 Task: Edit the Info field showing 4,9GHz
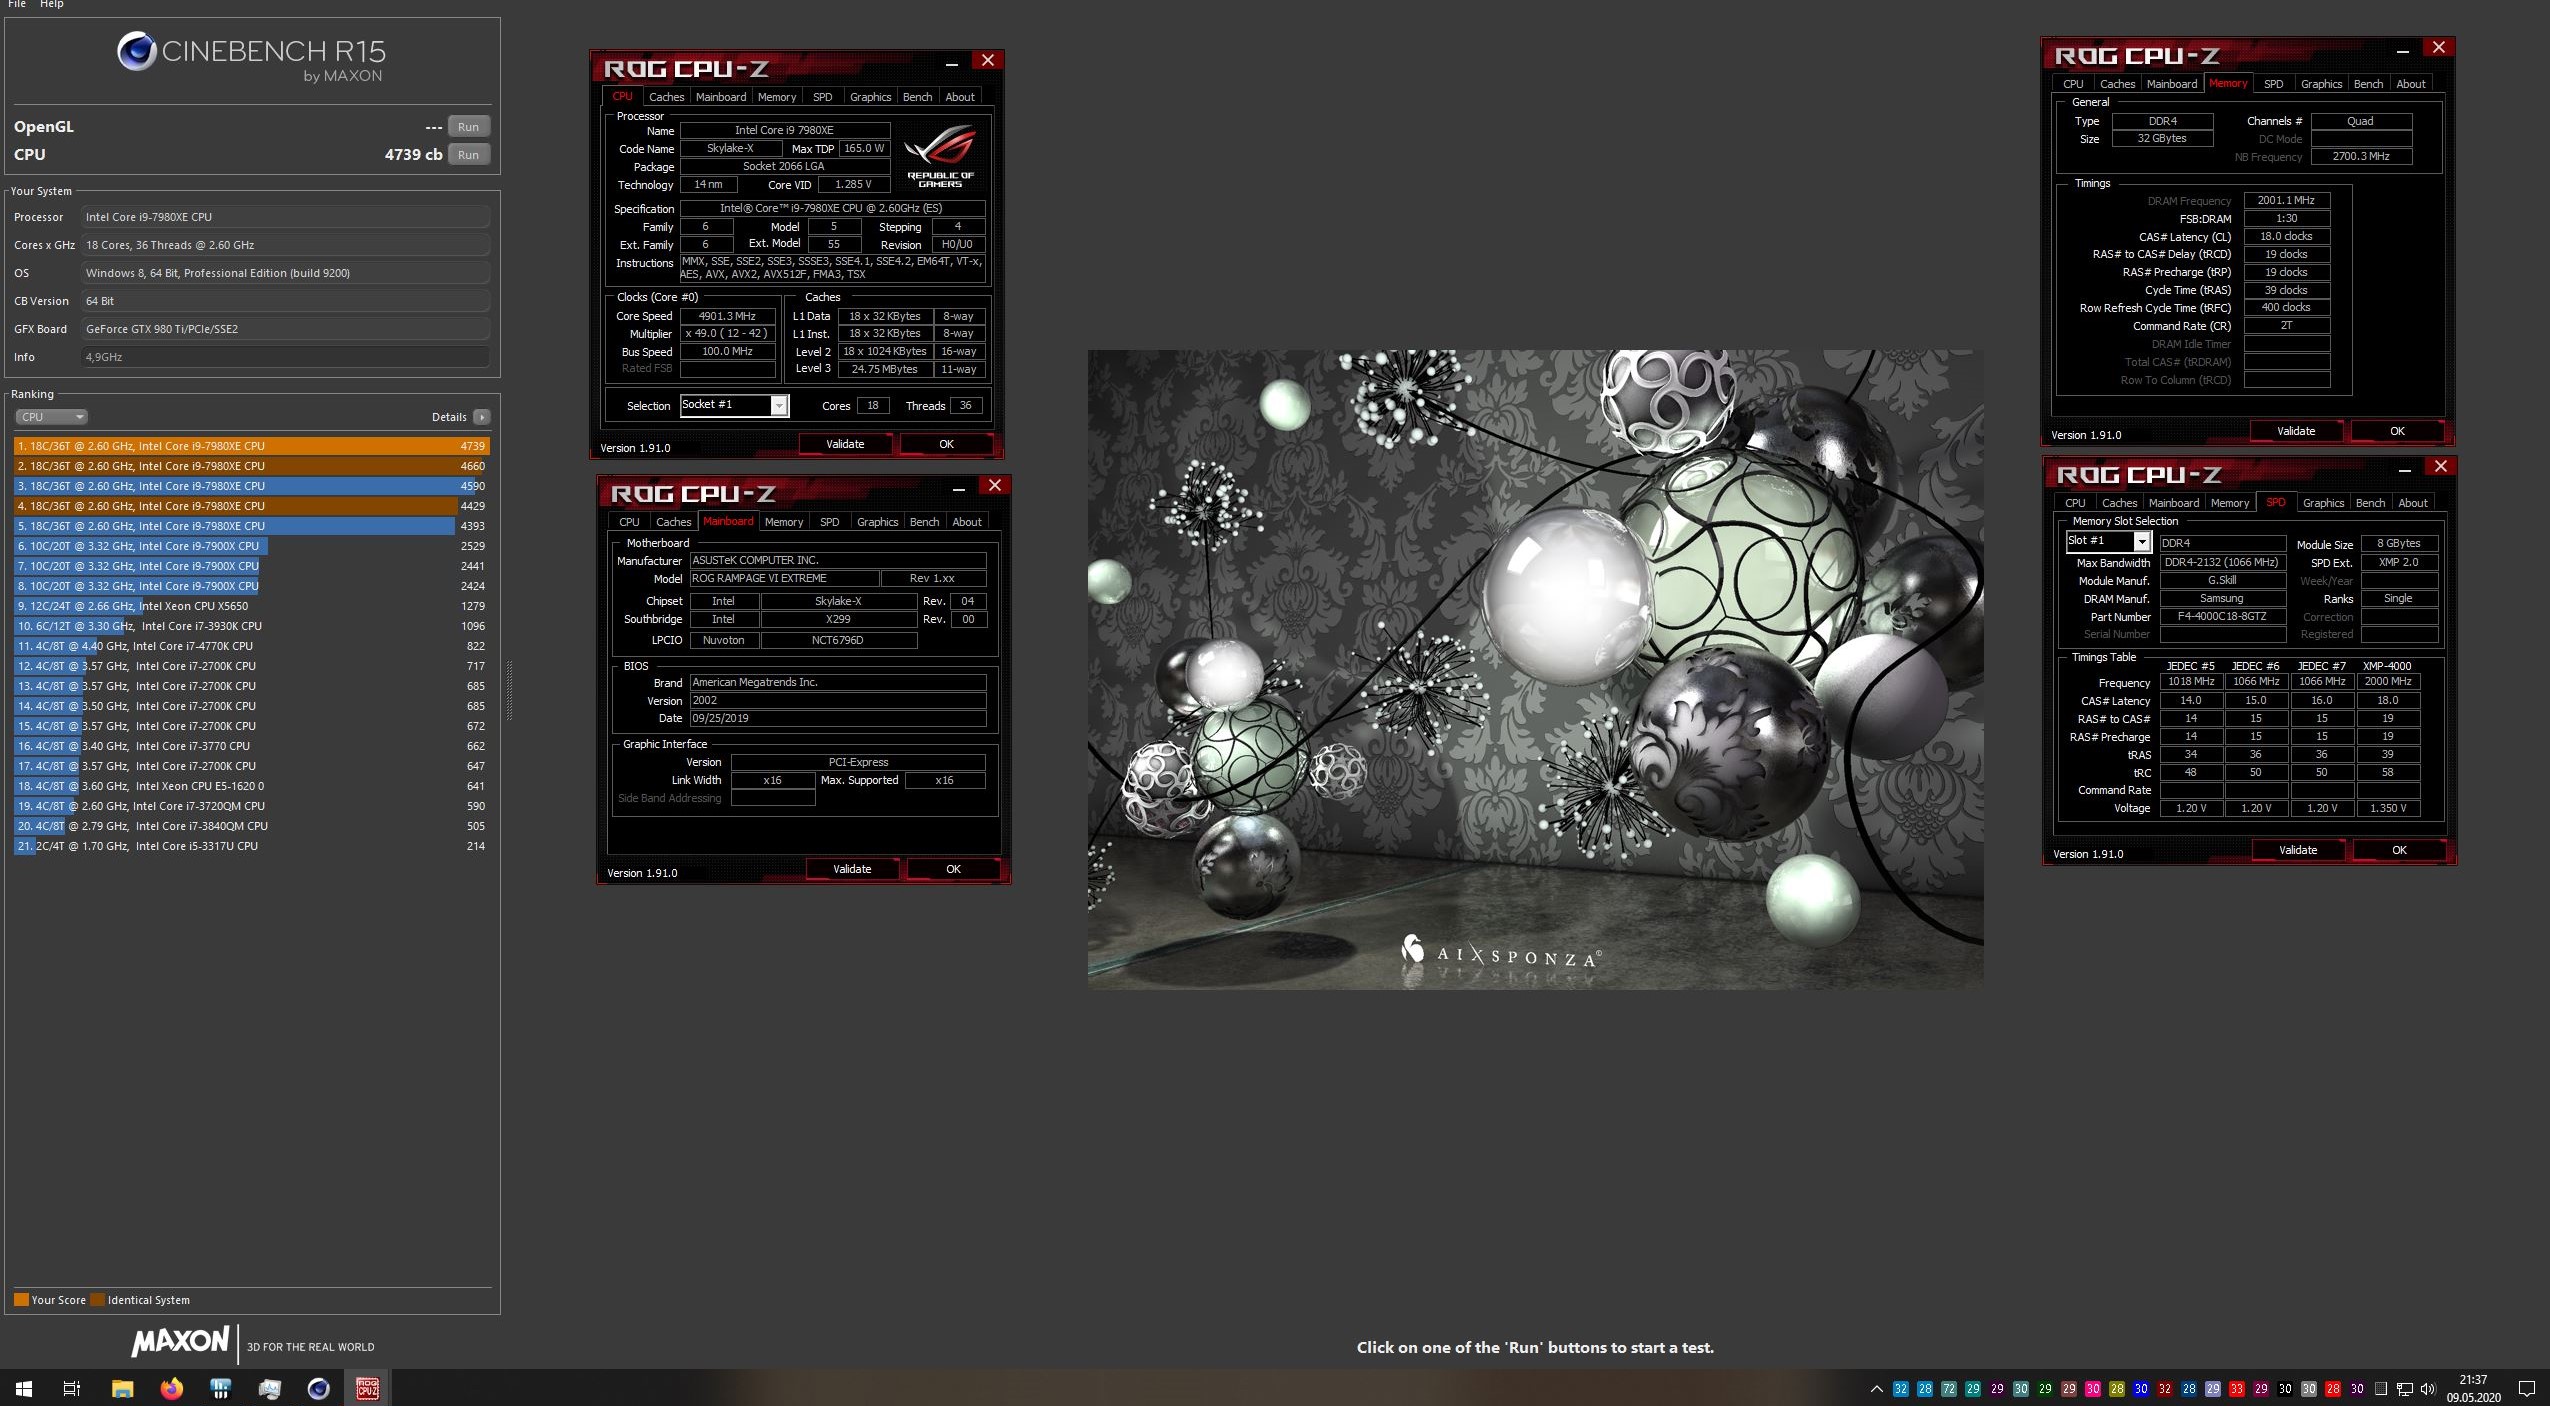tap(285, 357)
